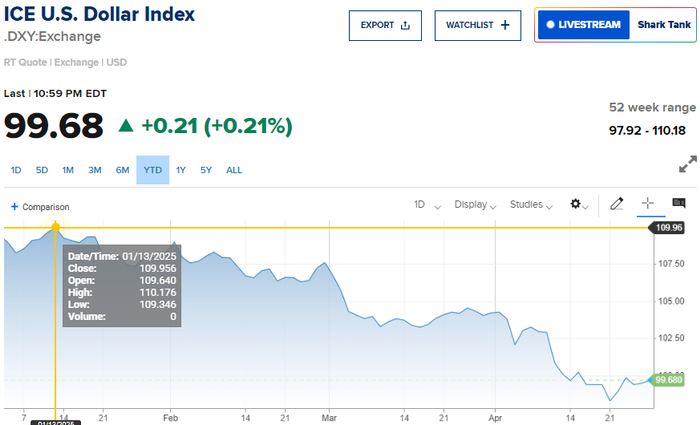The image size is (700, 425).
Task: Select the 1Y time range
Action: (181, 170)
